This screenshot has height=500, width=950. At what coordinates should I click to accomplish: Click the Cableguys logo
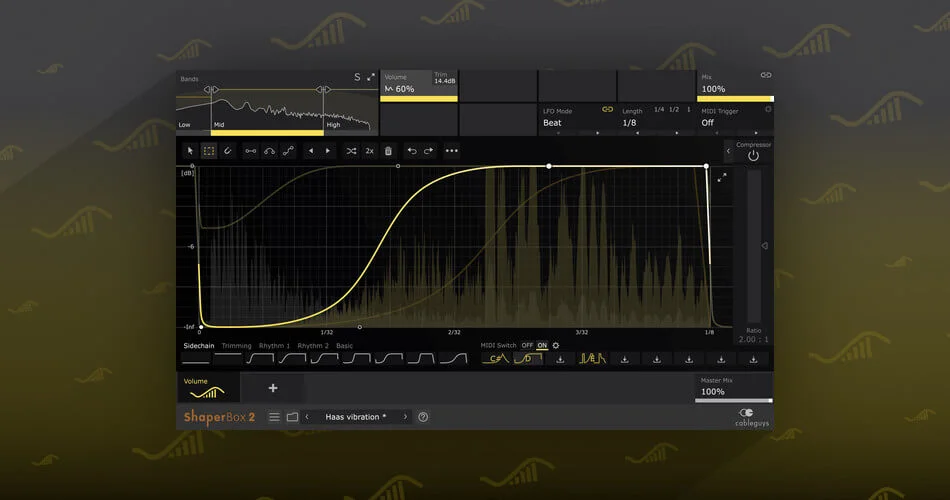752,418
